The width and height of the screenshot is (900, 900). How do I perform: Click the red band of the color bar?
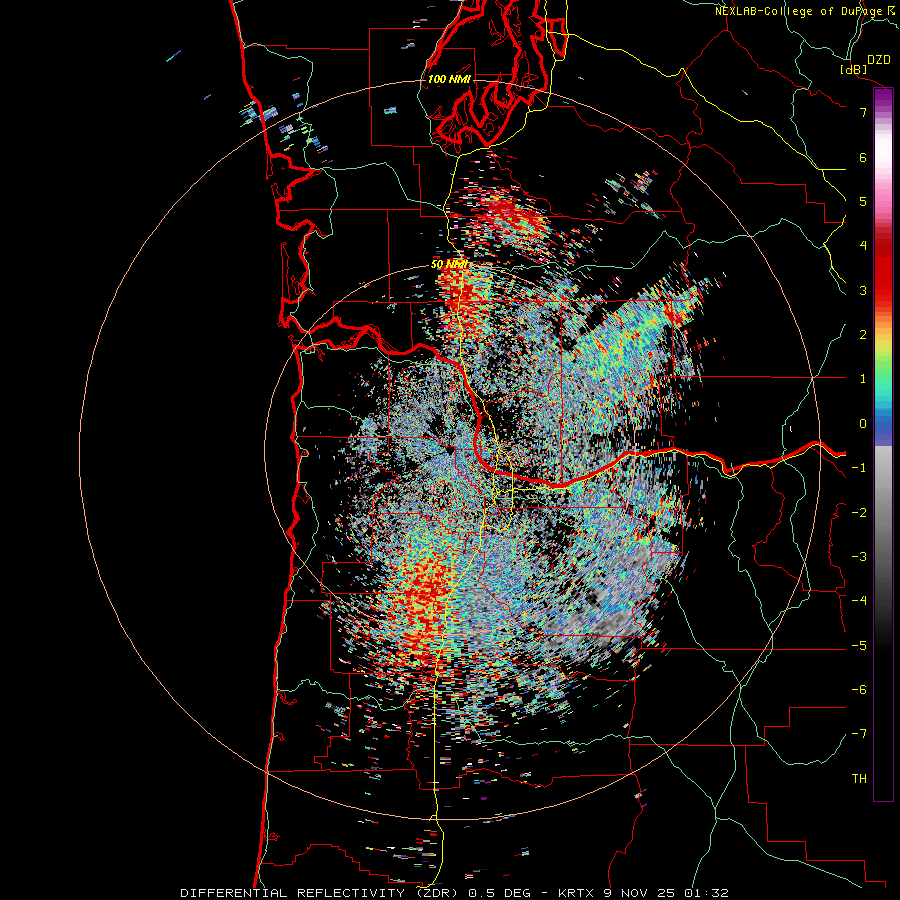point(883,270)
